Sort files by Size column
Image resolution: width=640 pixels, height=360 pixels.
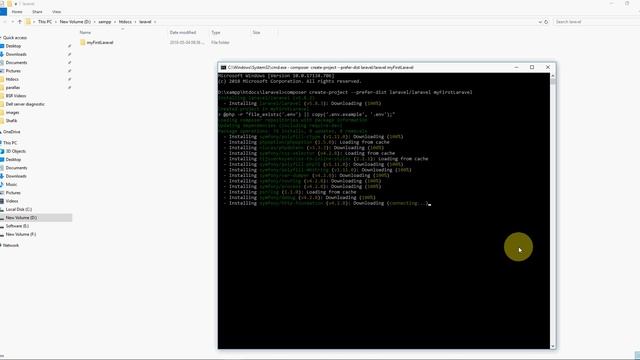[x=256, y=32]
